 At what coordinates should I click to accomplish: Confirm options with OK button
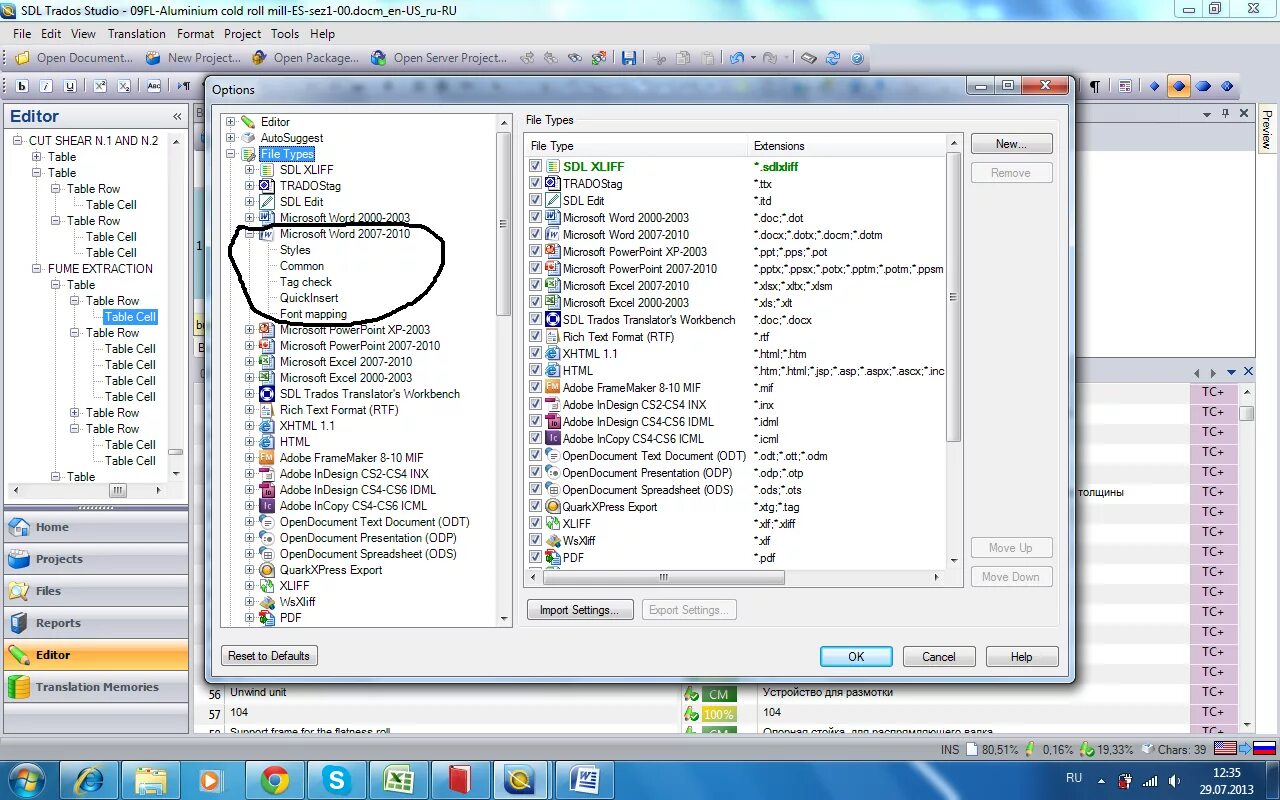point(856,657)
